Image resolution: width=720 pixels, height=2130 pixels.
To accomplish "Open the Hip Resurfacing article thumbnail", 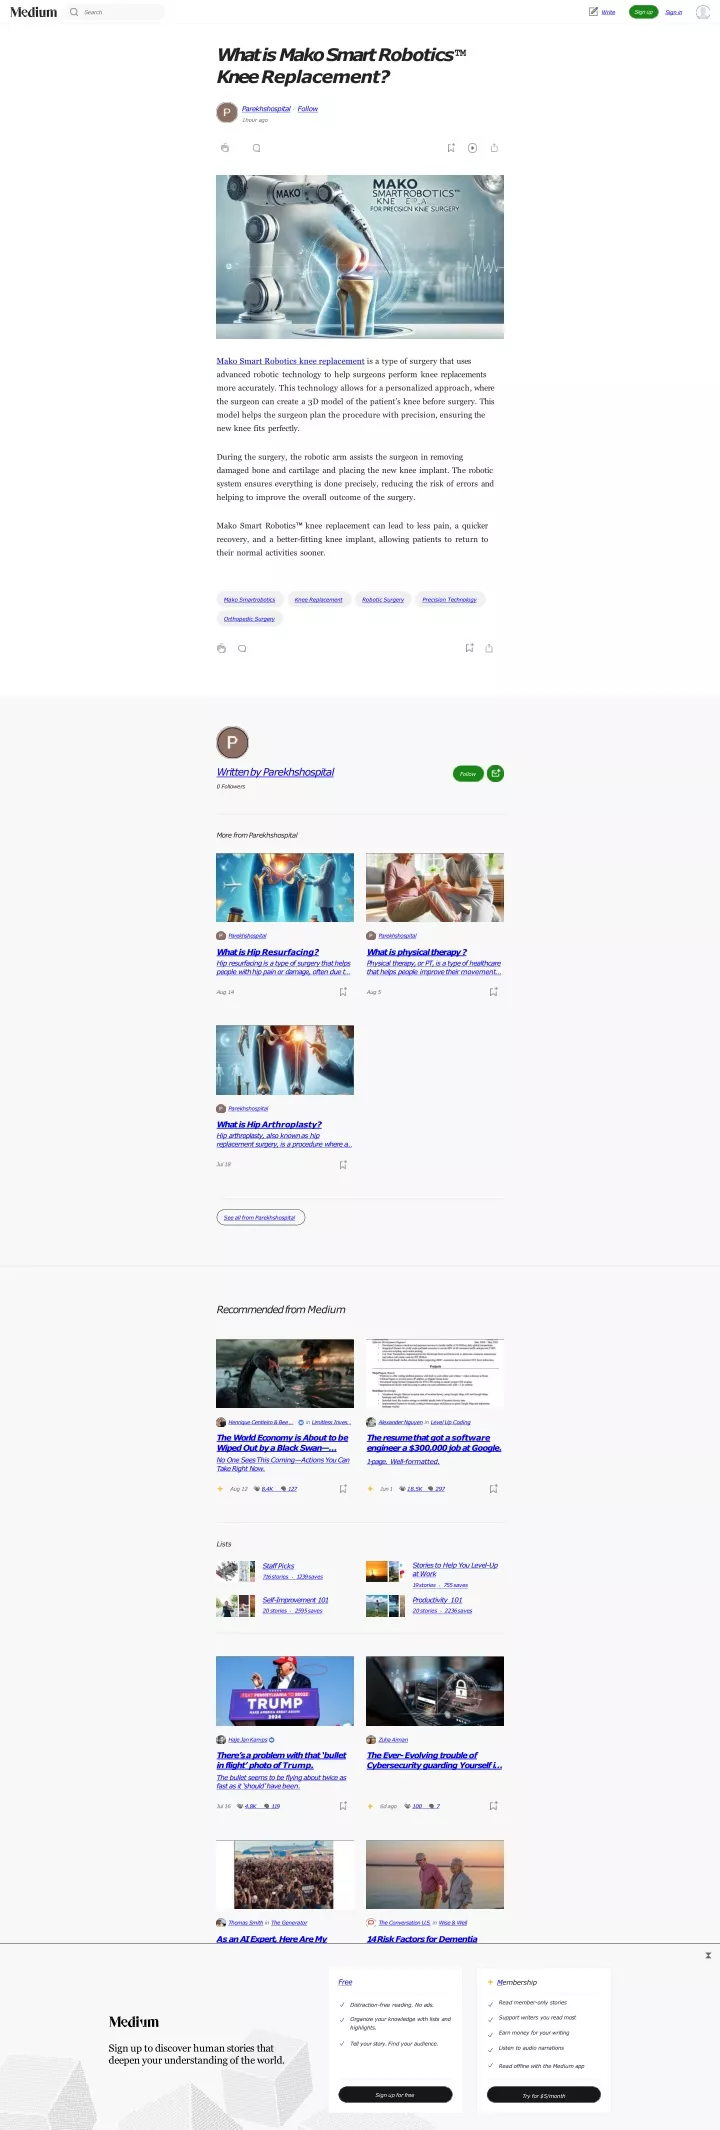I will pyautogui.click(x=285, y=887).
